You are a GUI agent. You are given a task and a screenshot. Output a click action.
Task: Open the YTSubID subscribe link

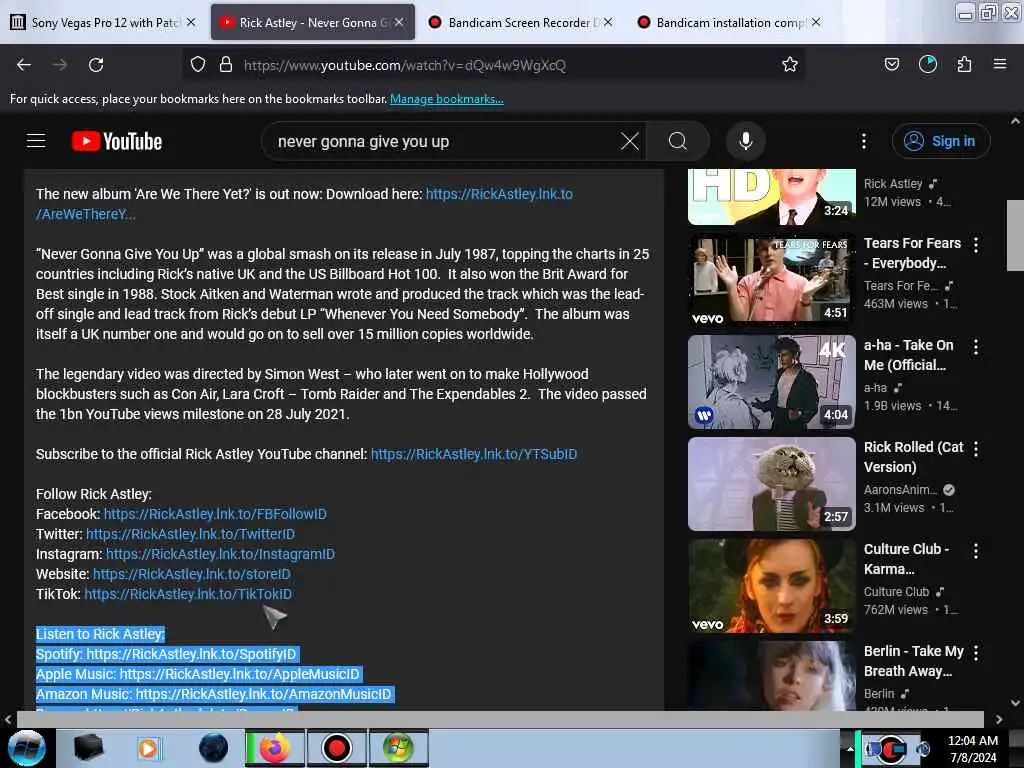(473, 454)
